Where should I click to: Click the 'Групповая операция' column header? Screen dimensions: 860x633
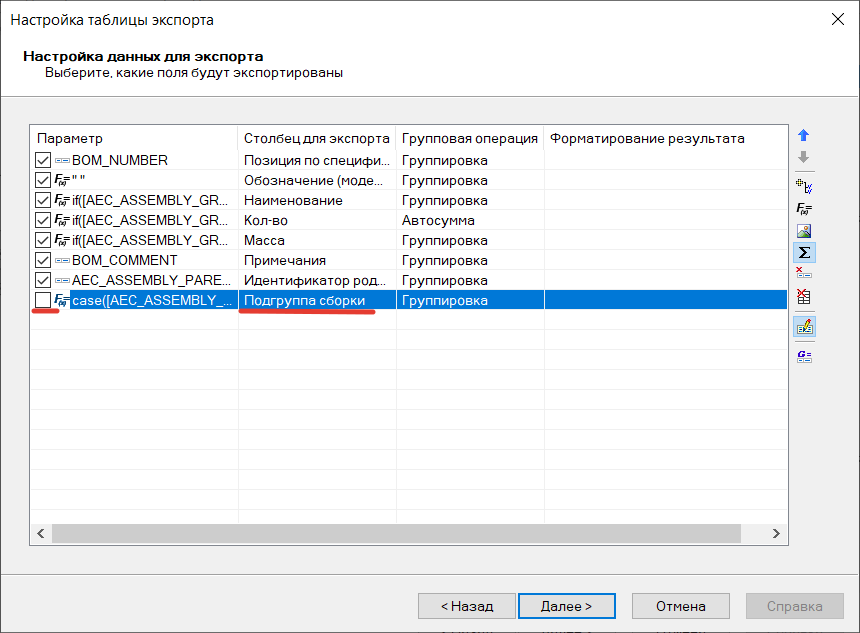pyautogui.click(x=469, y=138)
